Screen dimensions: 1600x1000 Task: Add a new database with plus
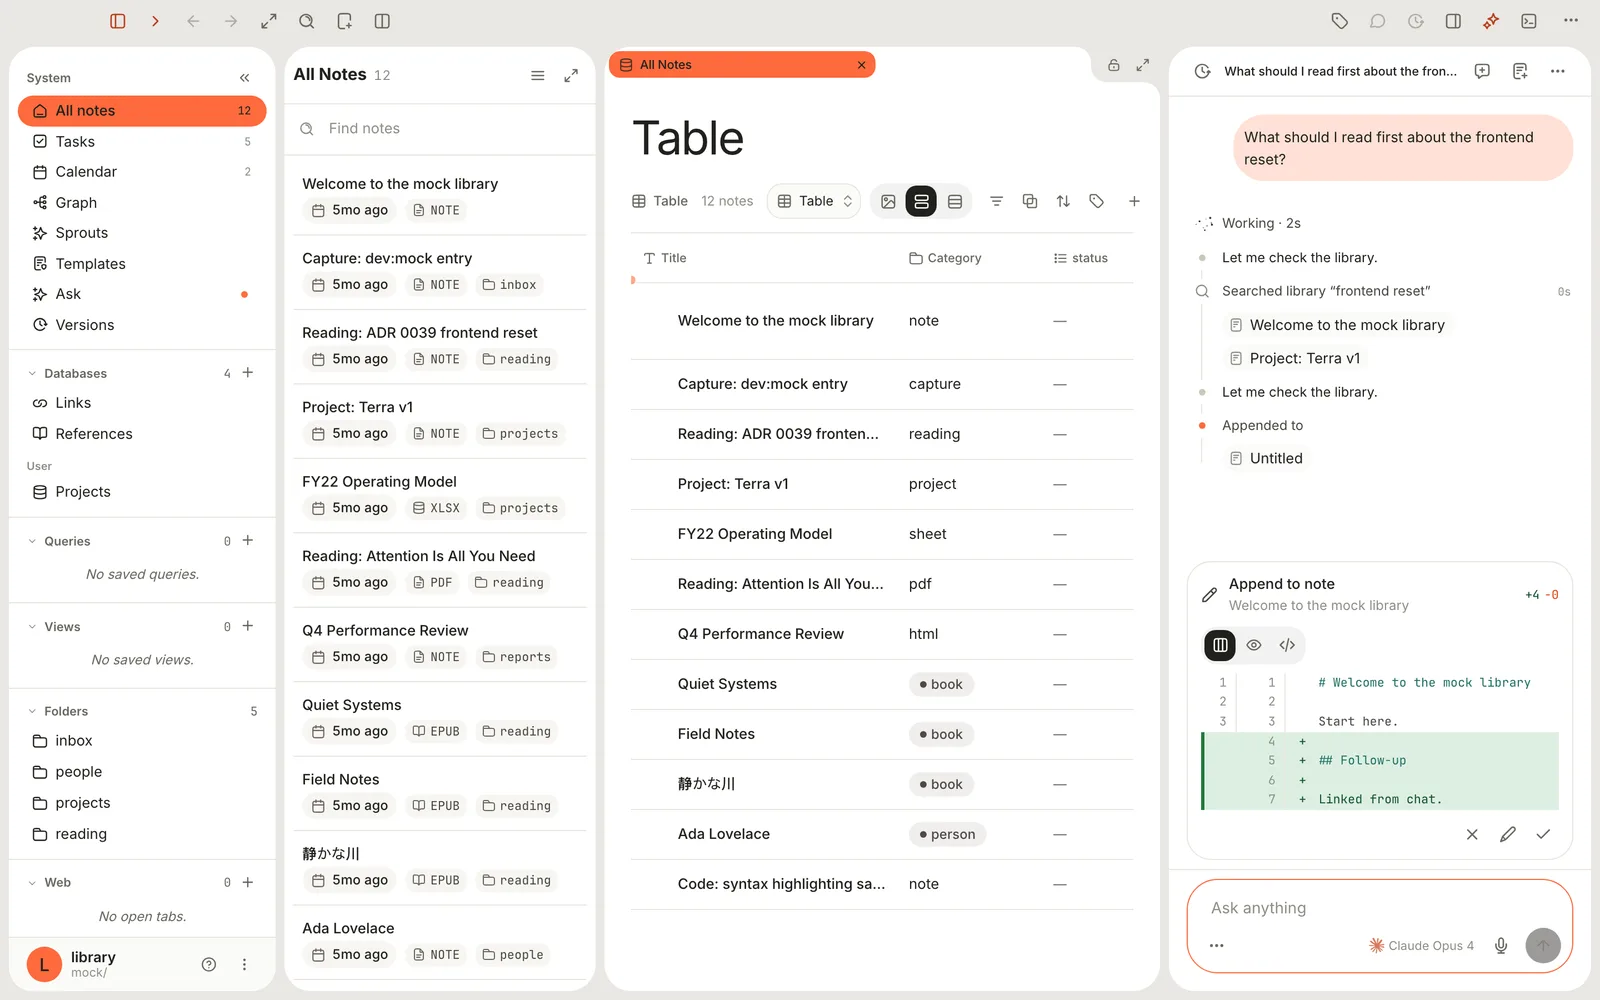click(x=248, y=373)
